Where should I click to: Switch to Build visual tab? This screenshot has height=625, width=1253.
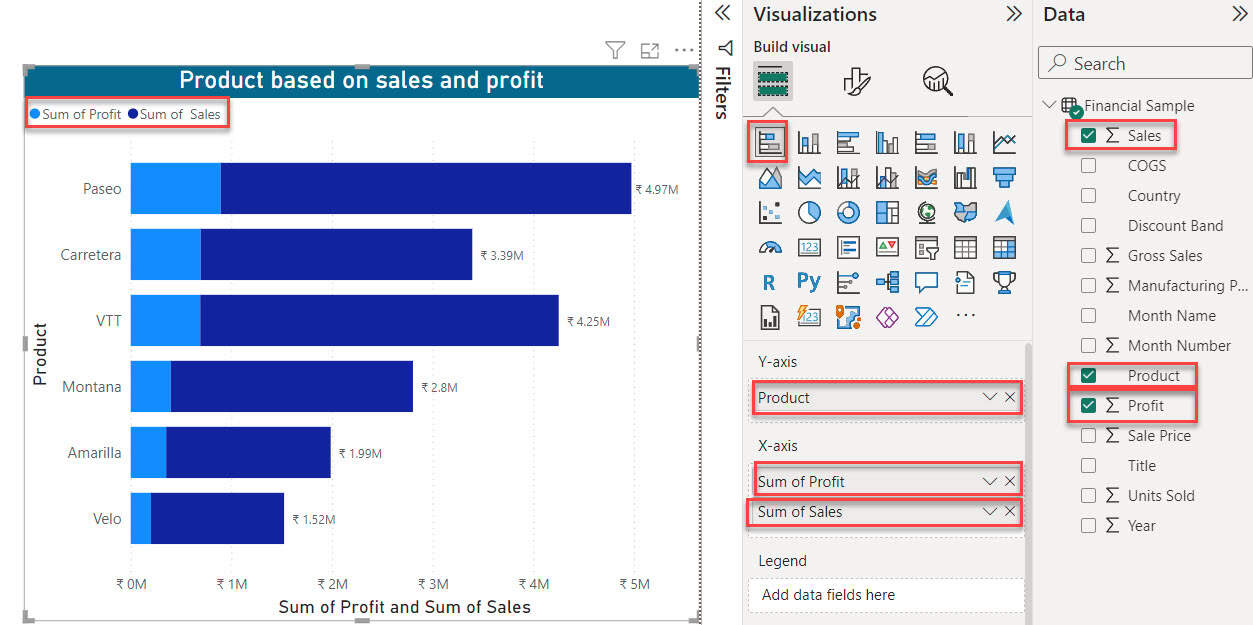(773, 81)
